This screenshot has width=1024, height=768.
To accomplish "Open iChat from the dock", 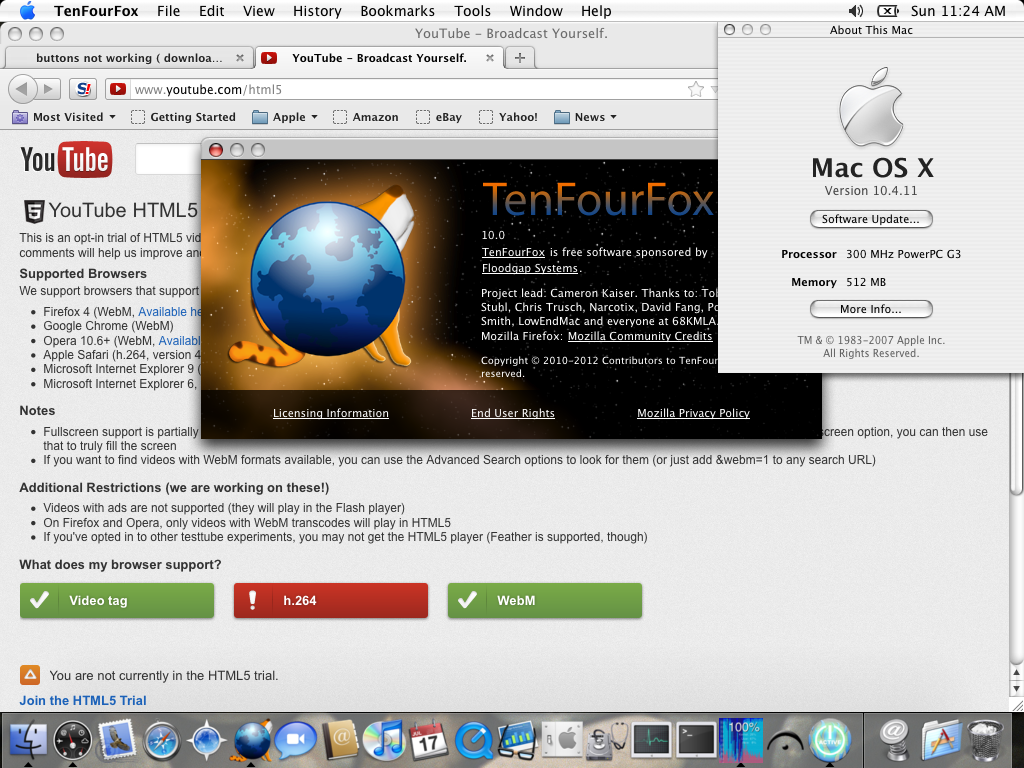I will pyautogui.click(x=296, y=740).
